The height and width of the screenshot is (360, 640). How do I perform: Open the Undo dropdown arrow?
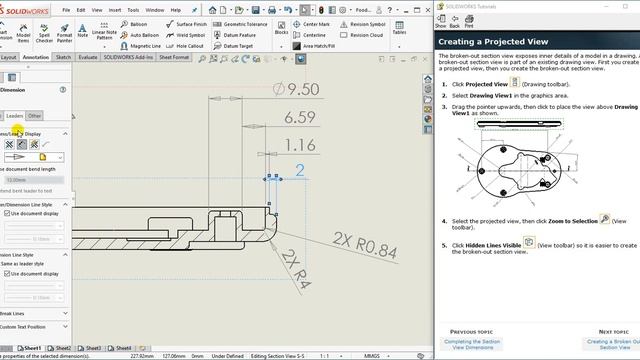296,10
